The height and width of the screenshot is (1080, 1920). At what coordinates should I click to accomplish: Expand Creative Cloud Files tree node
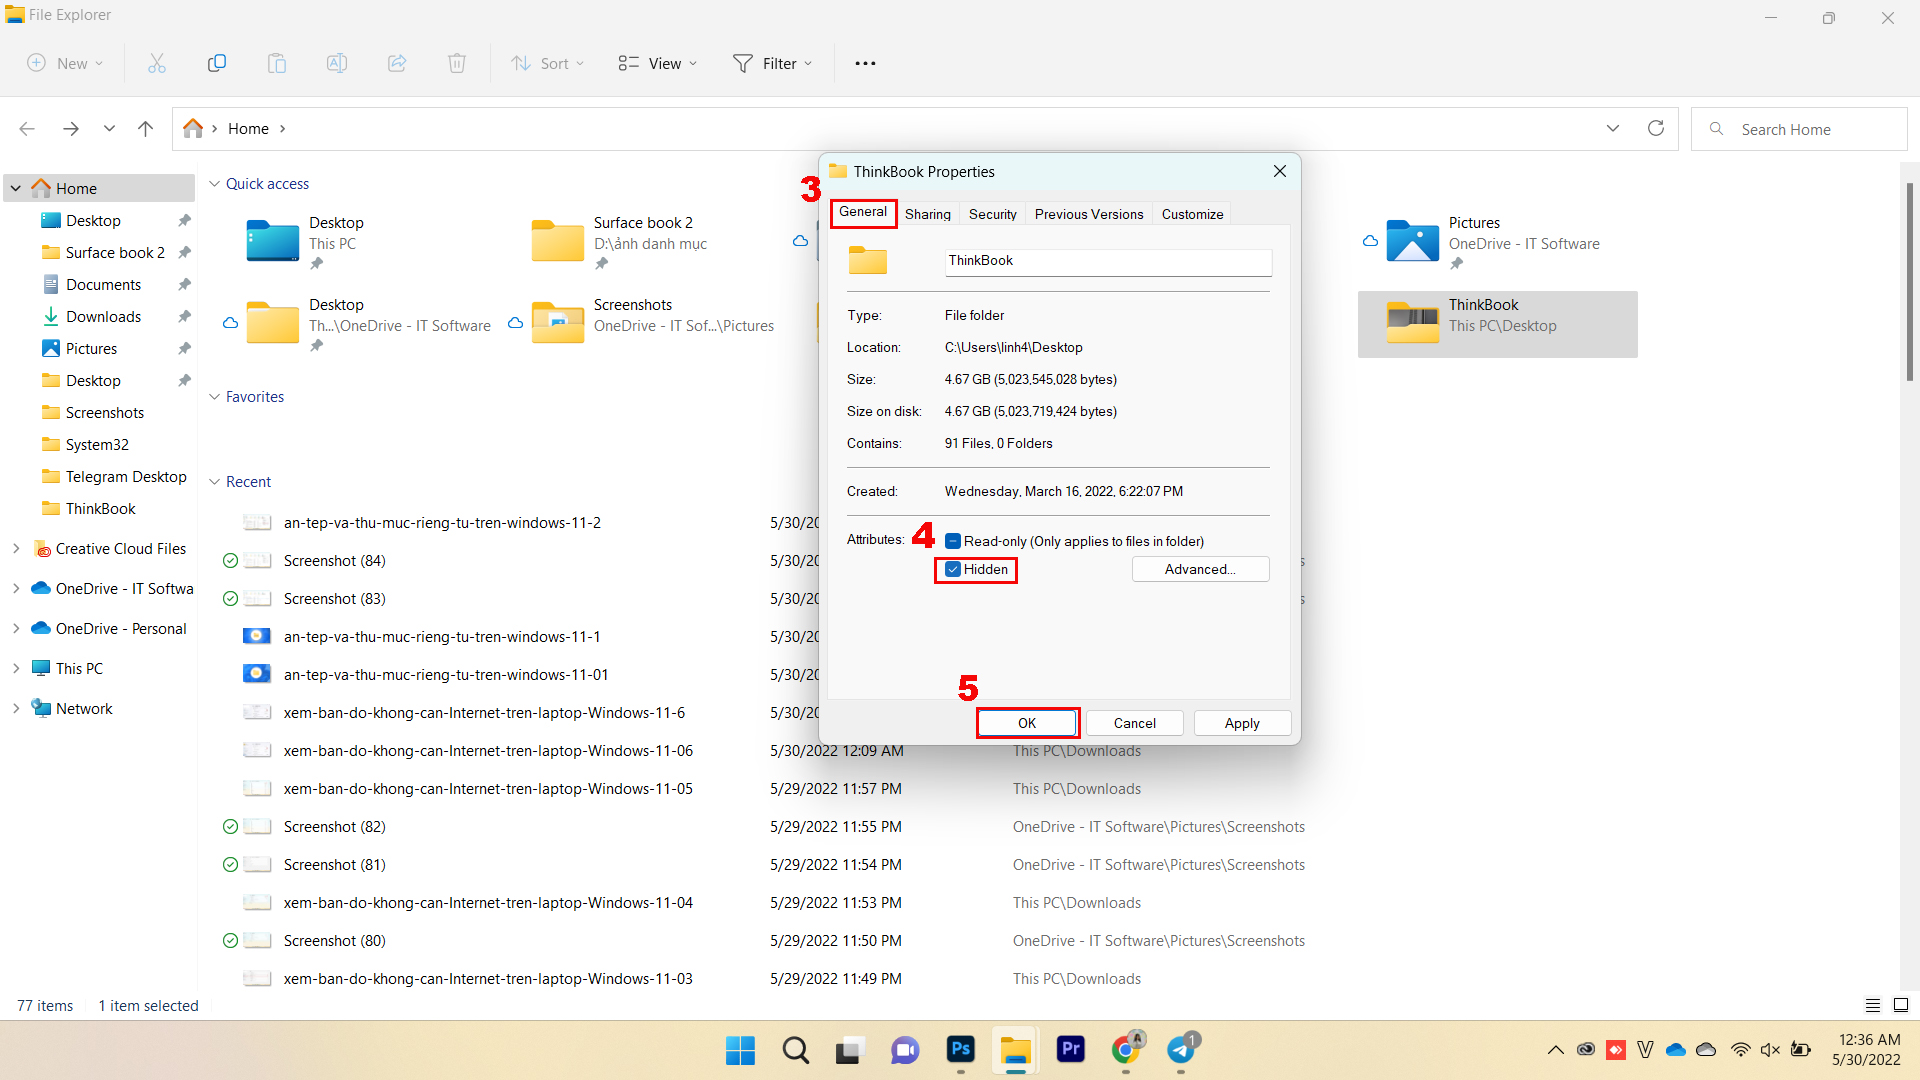click(16, 548)
